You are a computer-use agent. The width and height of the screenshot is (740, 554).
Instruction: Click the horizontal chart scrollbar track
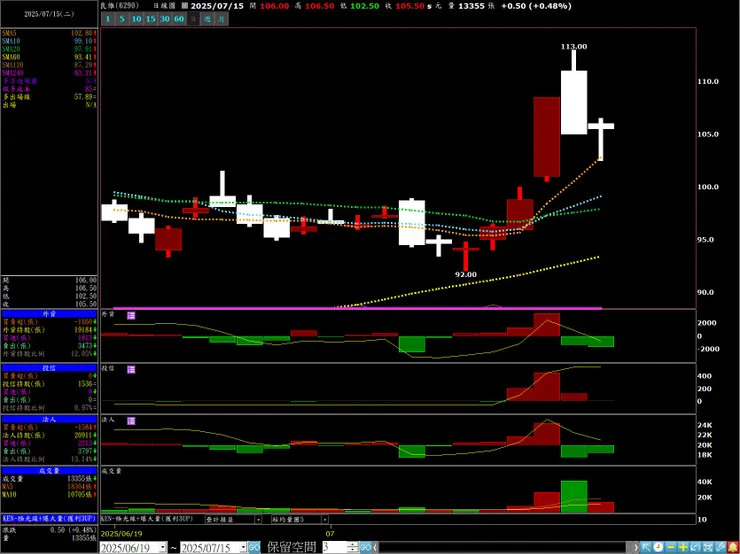[503, 547]
